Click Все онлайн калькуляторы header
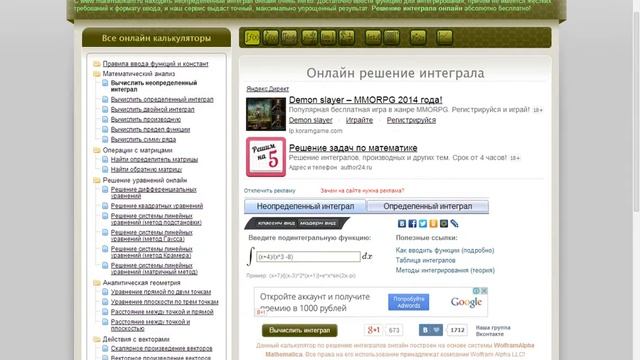The height and width of the screenshot is (360, 640). point(156,38)
